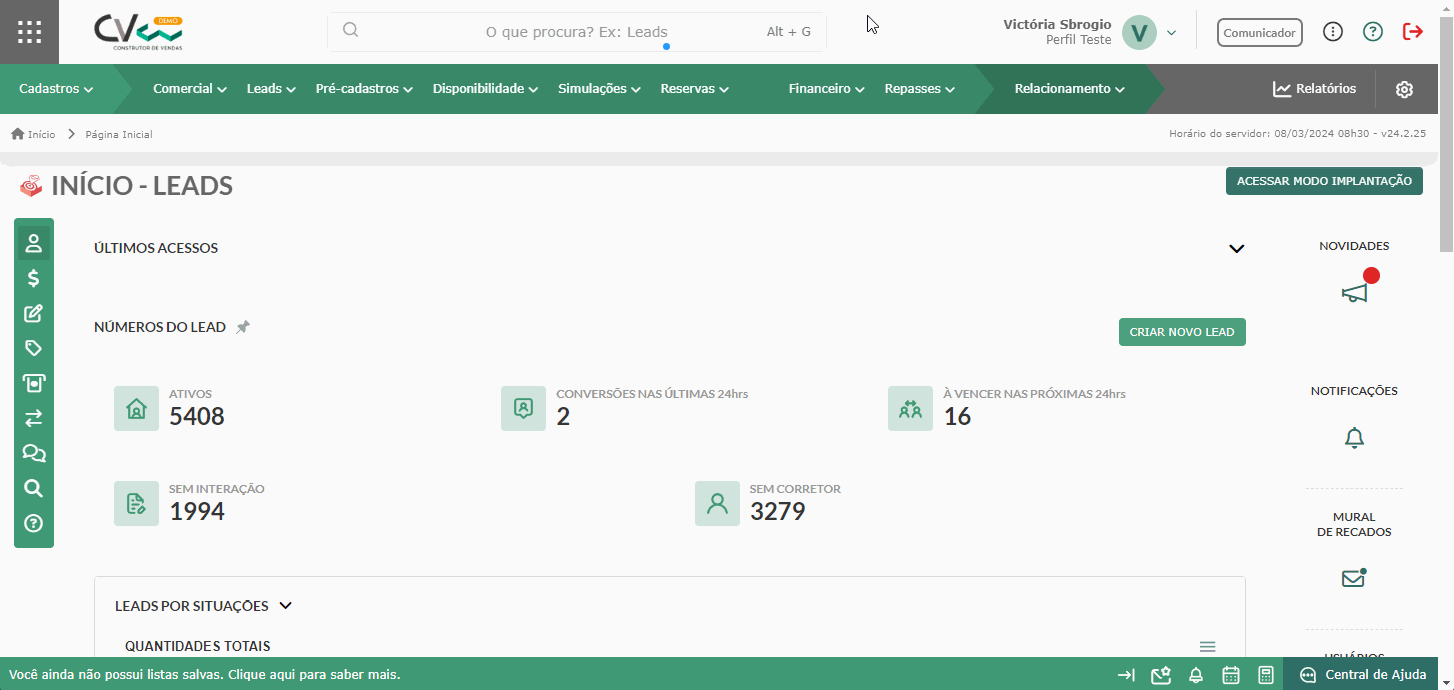Image resolution: width=1454 pixels, height=690 pixels.
Task: Open the Pré-cadastros dropdown menu
Action: coord(365,89)
